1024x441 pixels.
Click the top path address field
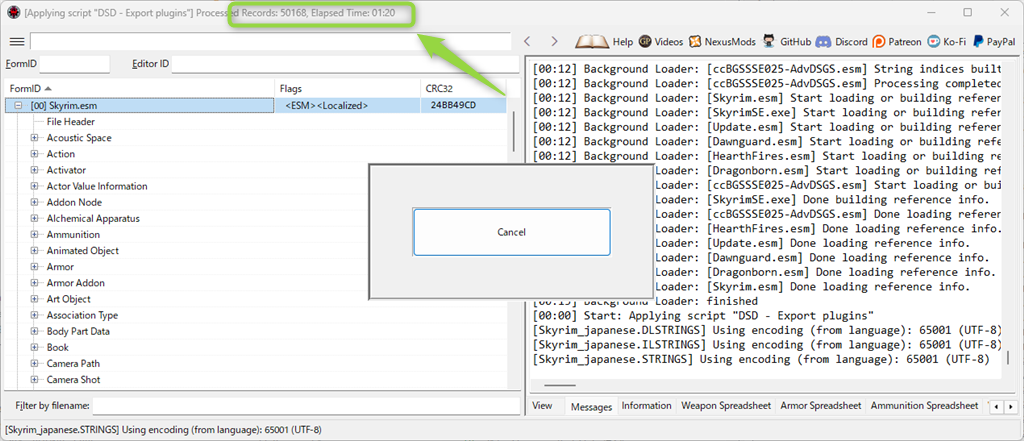[270, 41]
